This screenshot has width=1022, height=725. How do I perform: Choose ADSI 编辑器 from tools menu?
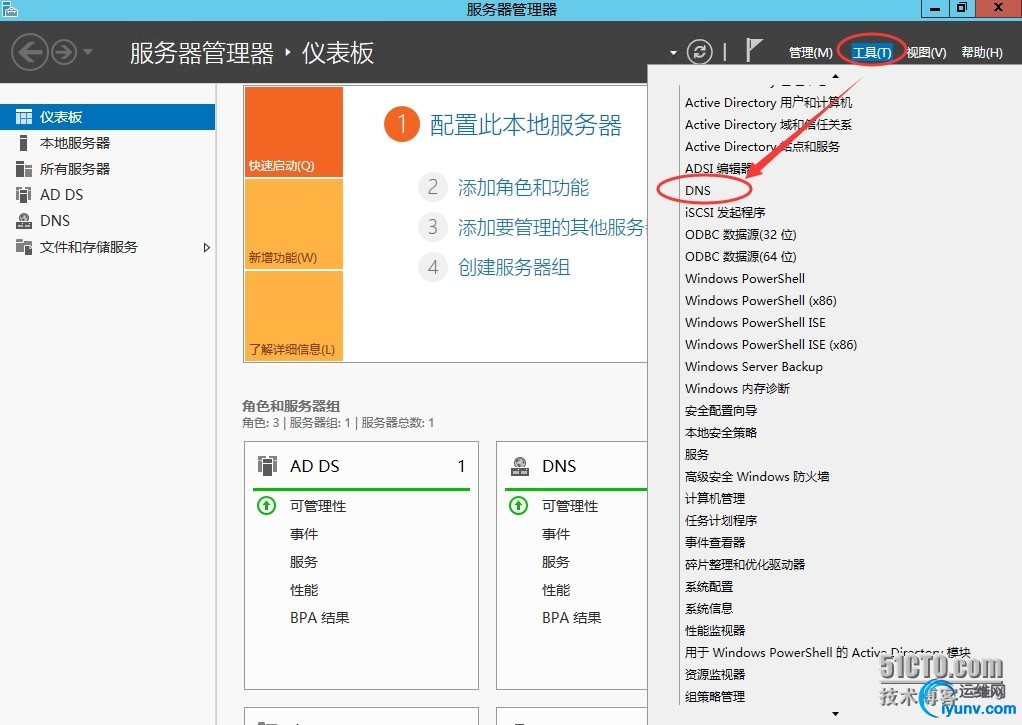(719, 168)
